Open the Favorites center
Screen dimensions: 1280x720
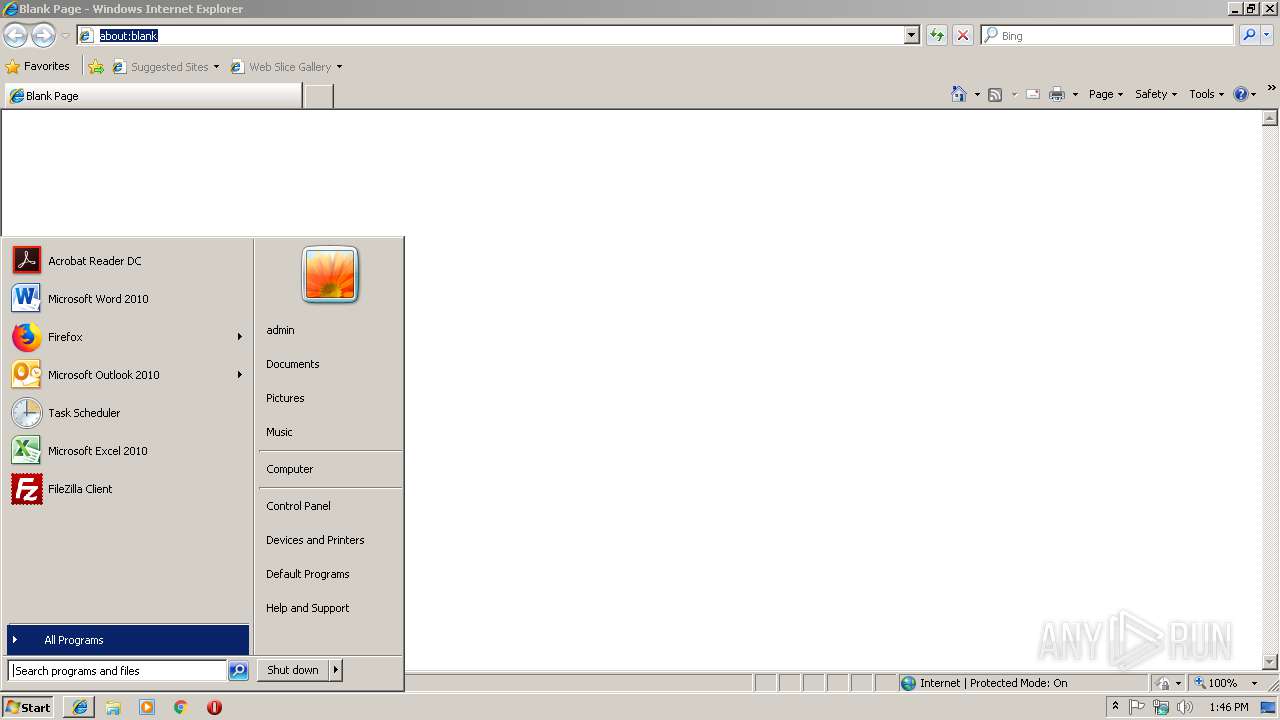pyautogui.click(x=38, y=66)
